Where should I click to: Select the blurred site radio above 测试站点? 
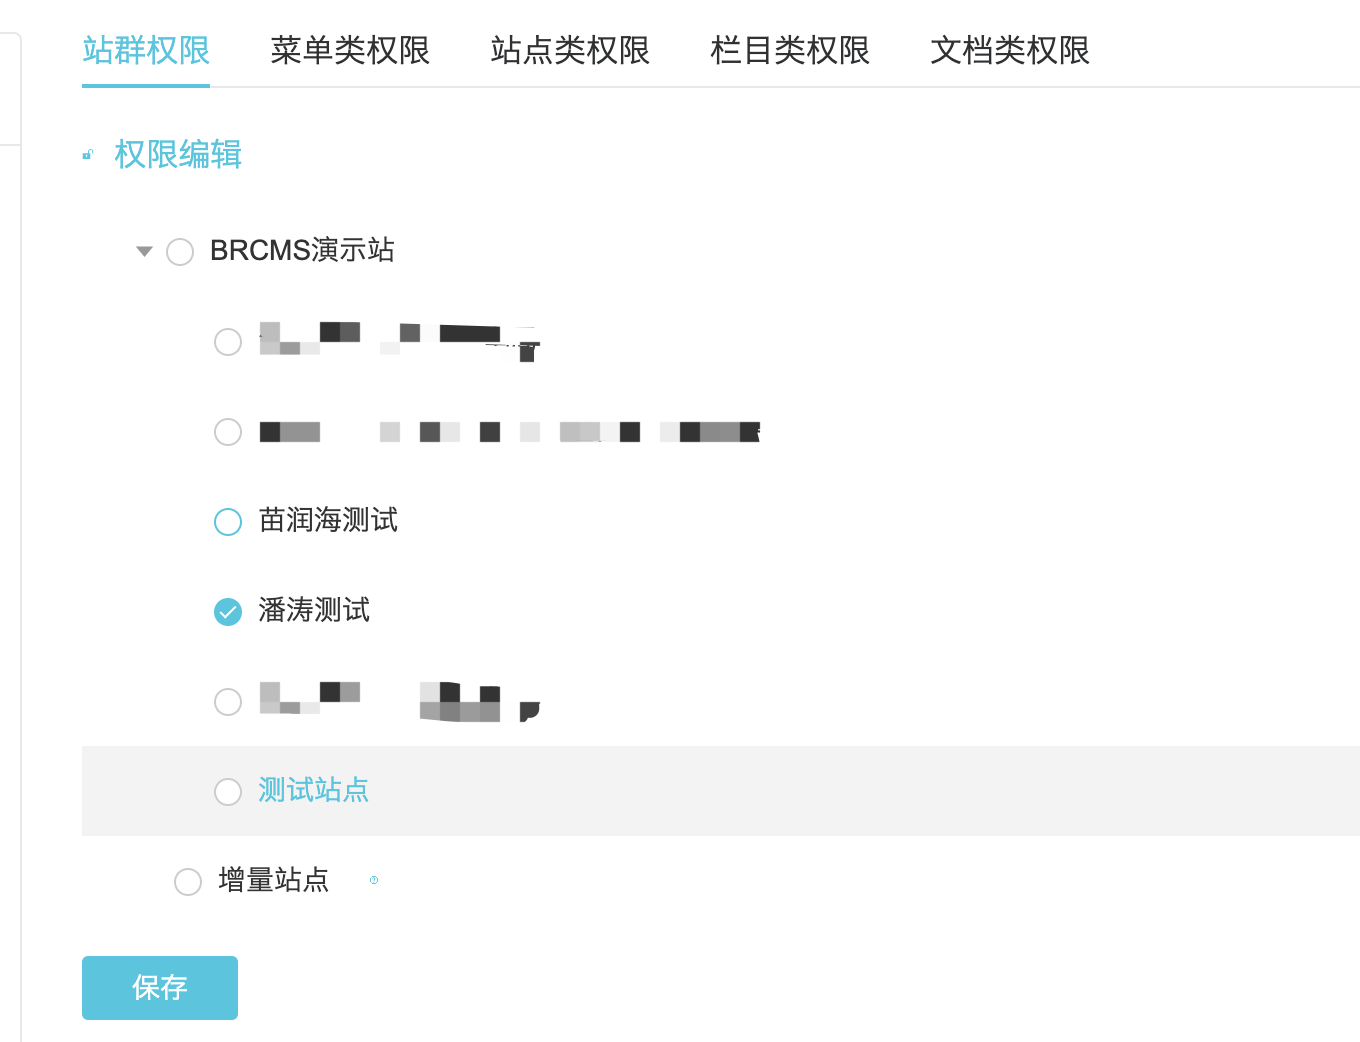[x=228, y=702]
